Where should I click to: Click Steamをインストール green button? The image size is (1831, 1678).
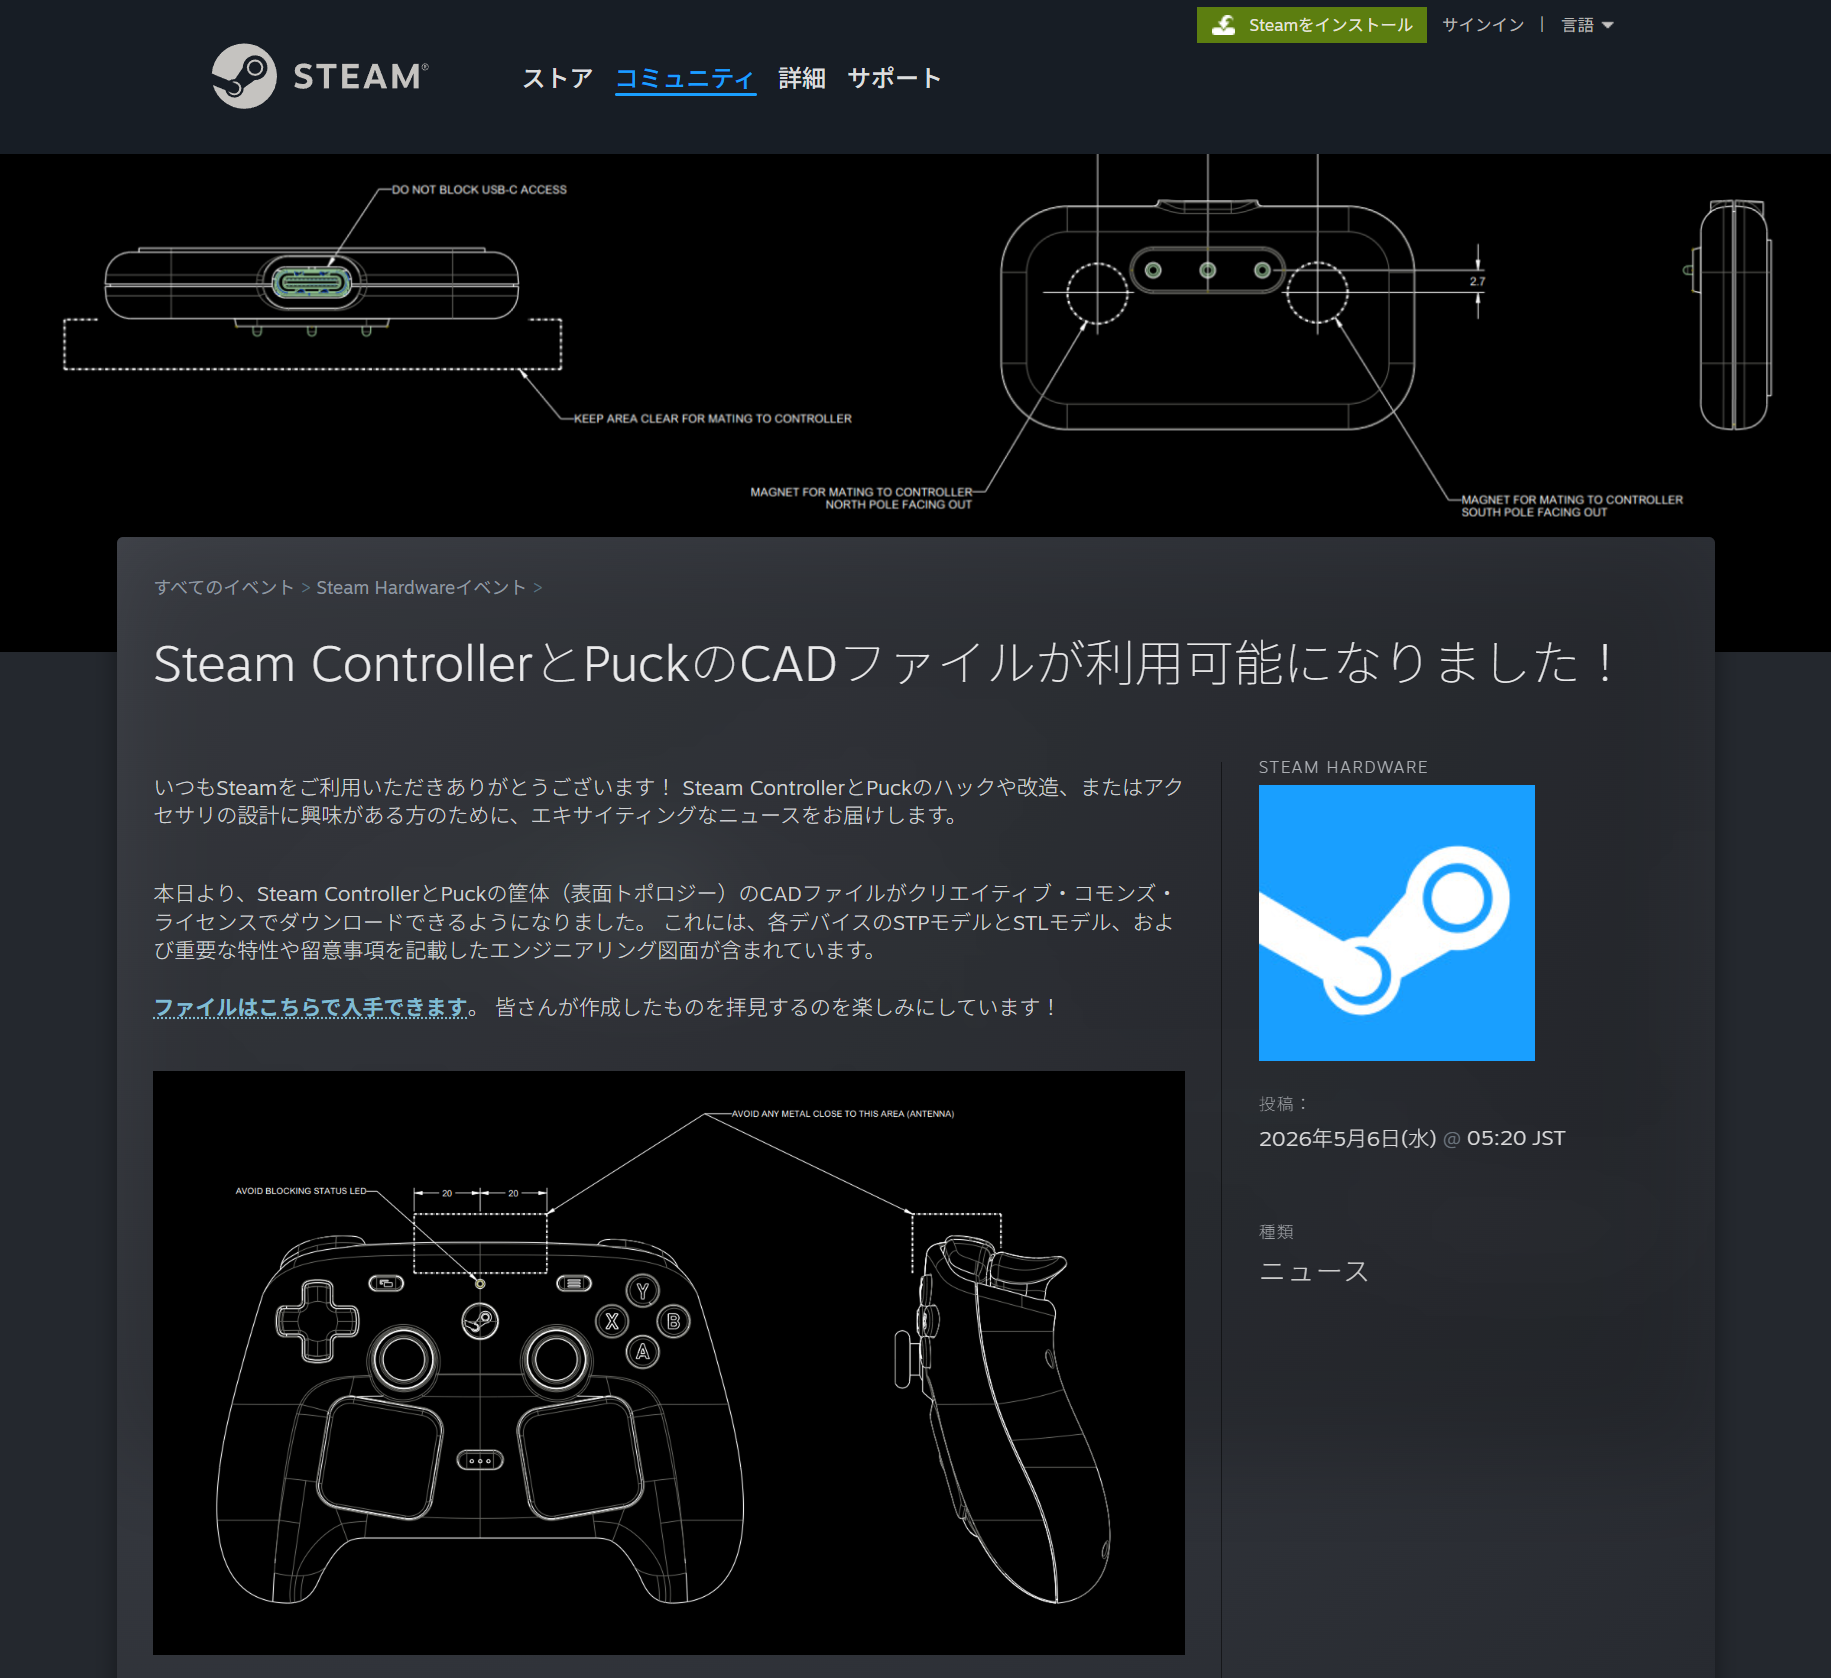tap(1311, 25)
